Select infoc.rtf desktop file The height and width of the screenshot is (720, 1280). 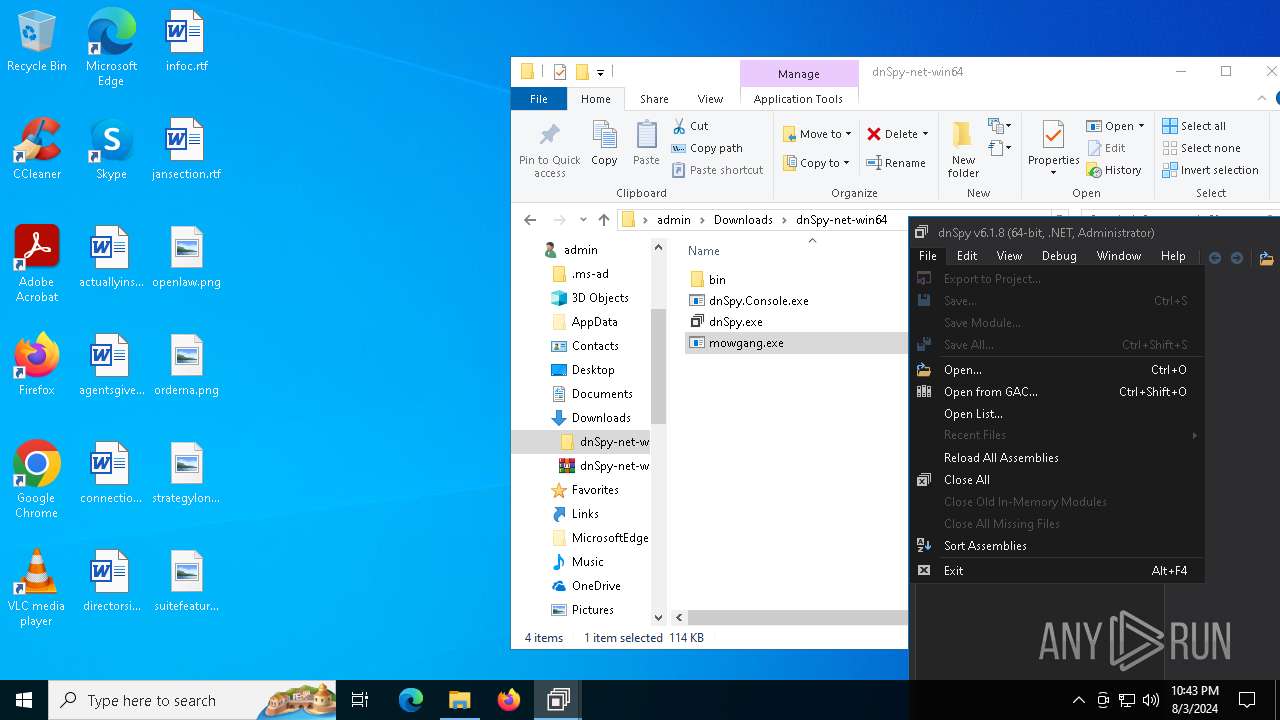(186, 42)
